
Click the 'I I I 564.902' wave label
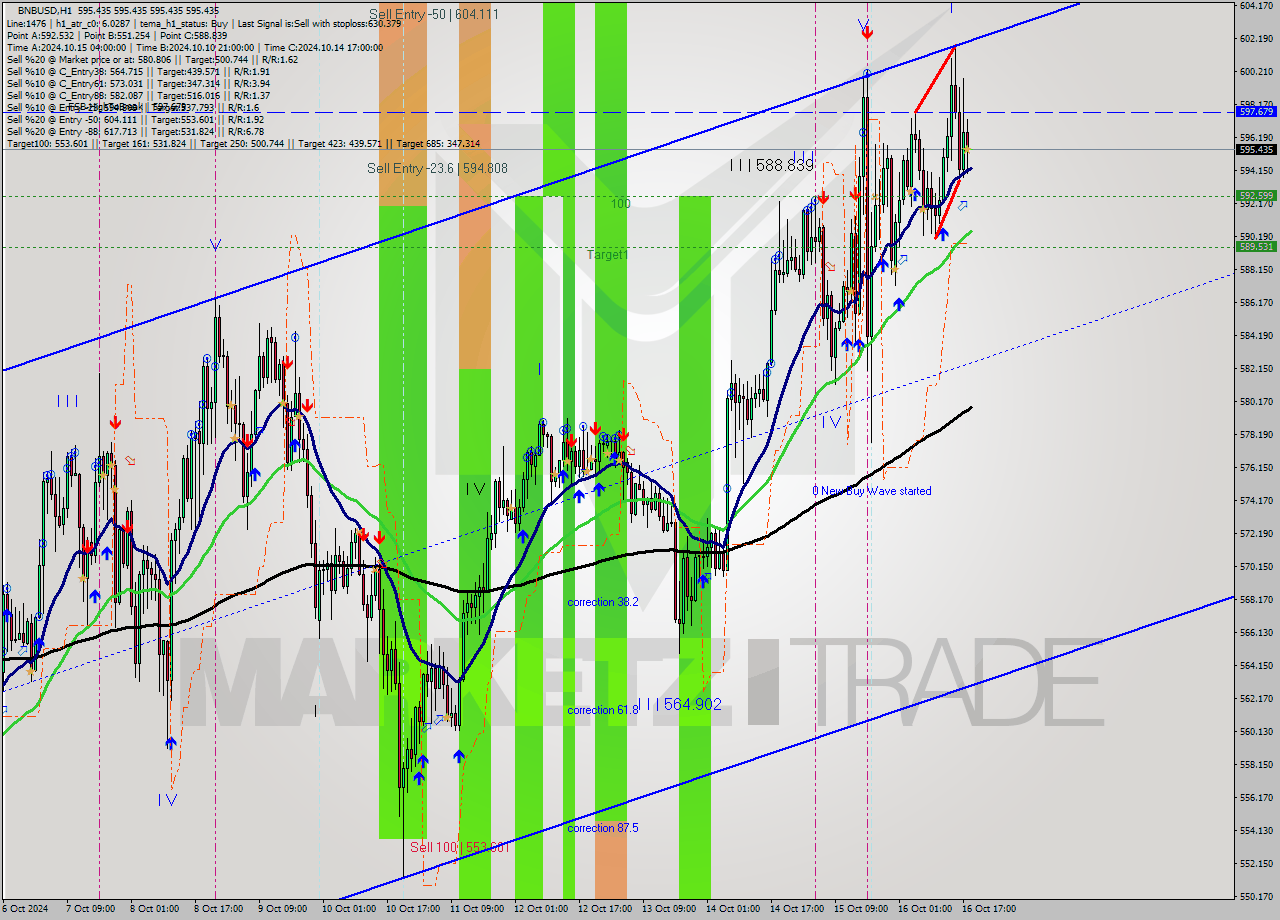[679, 705]
